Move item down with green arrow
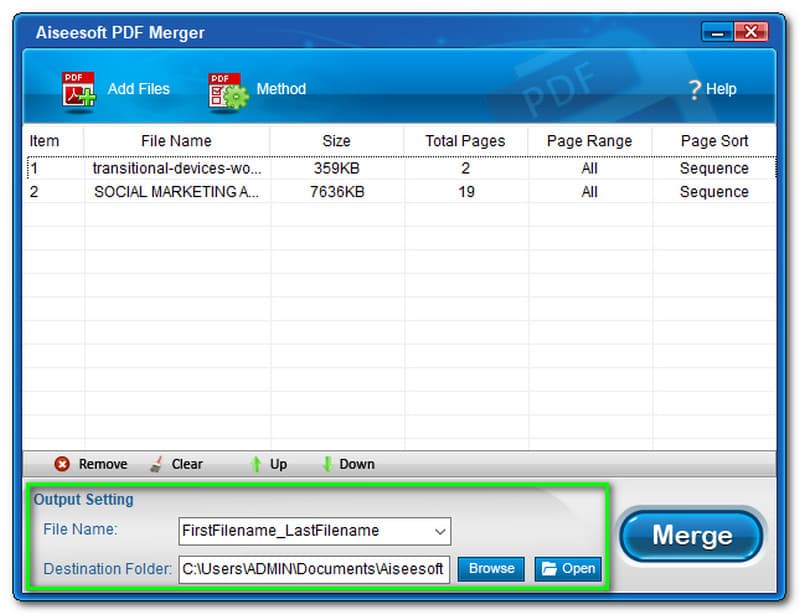This screenshot has width=800, height=615. point(327,464)
